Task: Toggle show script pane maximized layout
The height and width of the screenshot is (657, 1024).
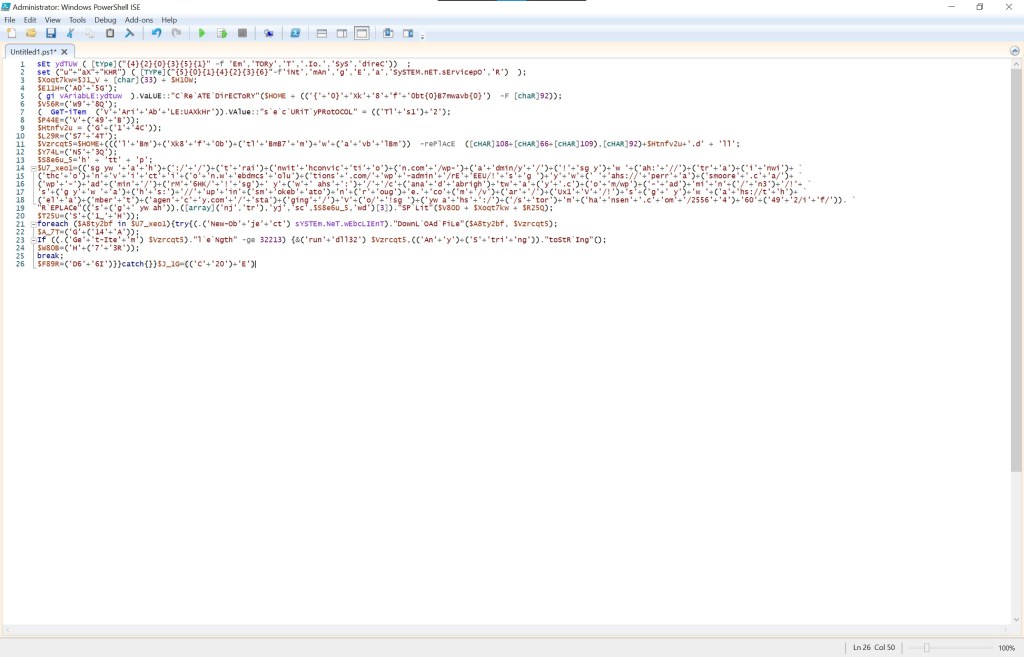Action: 362,33
